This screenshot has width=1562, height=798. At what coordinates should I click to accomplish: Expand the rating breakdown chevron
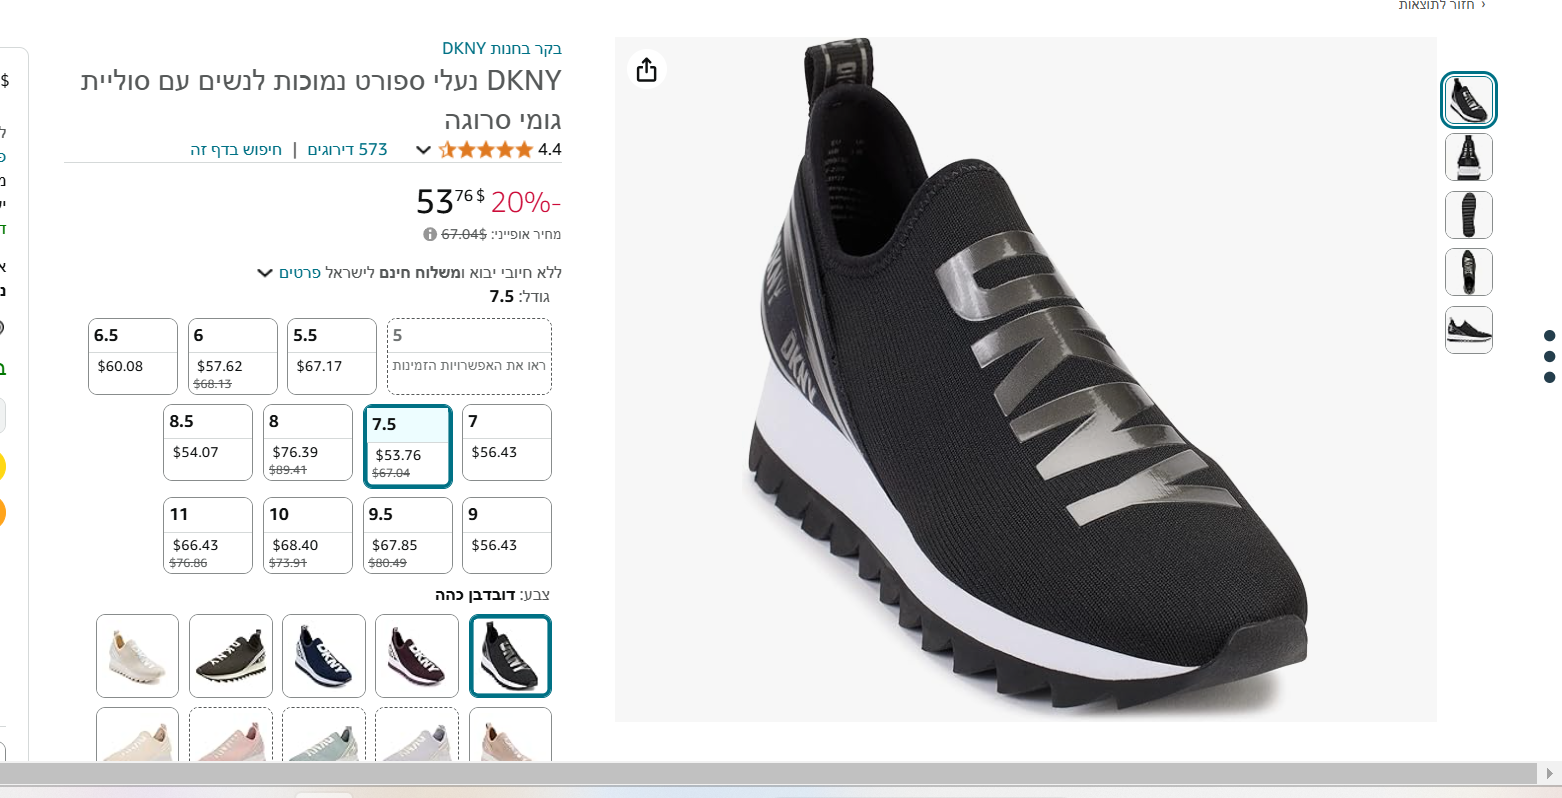(423, 150)
